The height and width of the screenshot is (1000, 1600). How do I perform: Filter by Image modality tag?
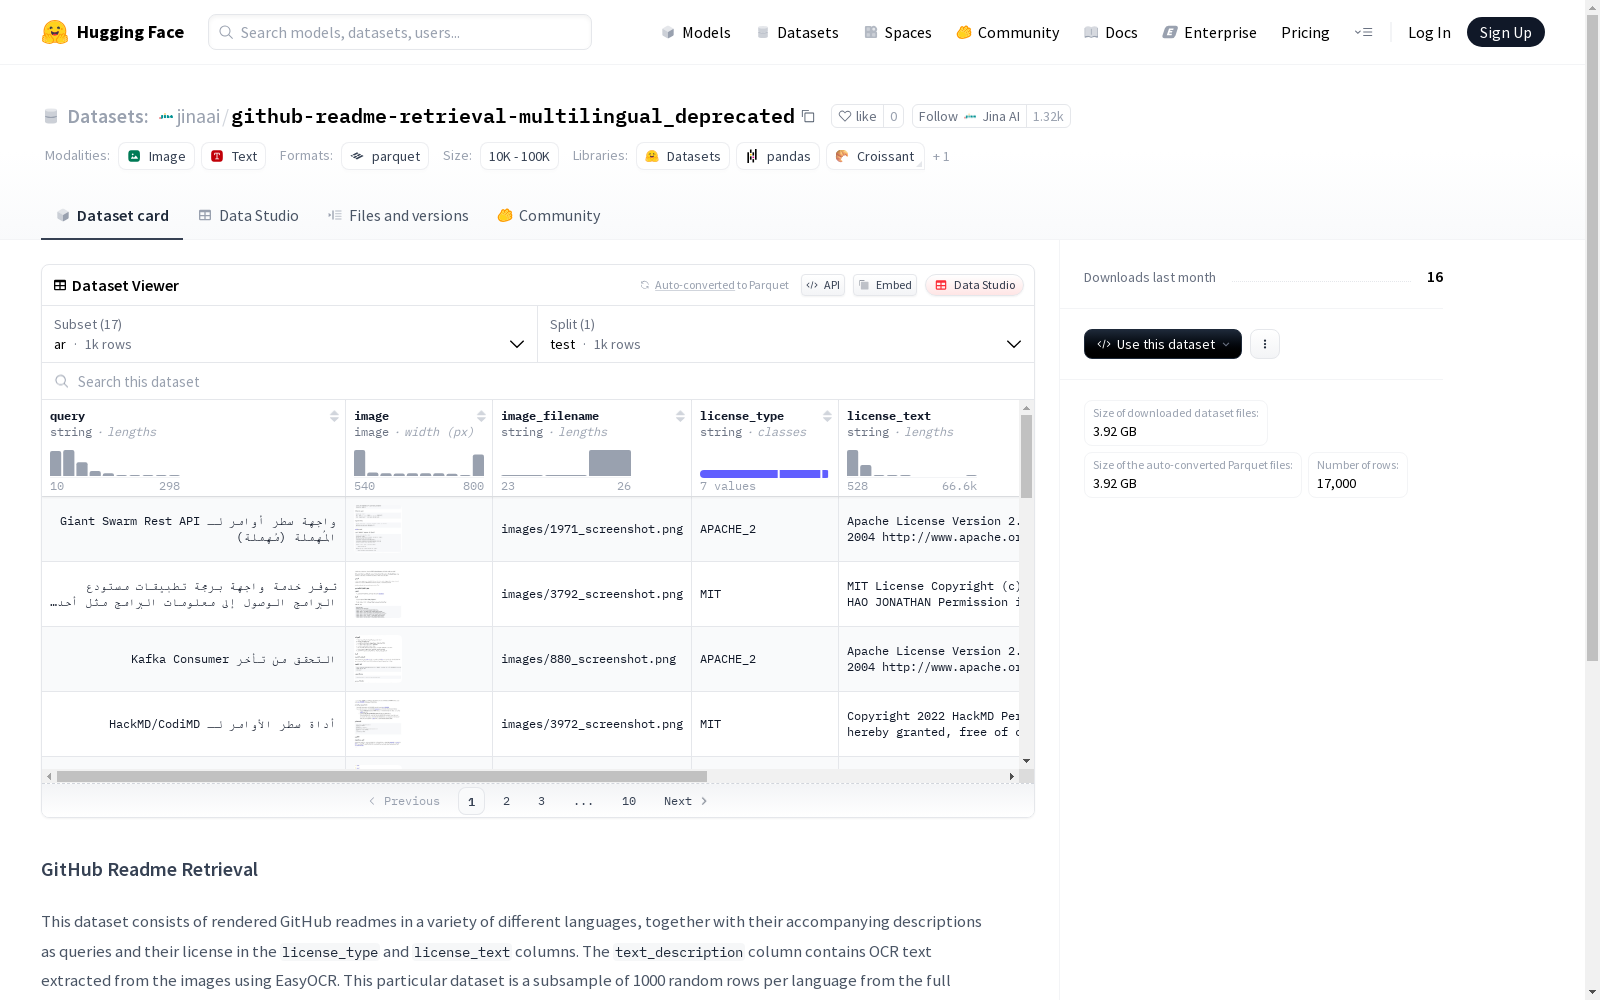(157, 156)
